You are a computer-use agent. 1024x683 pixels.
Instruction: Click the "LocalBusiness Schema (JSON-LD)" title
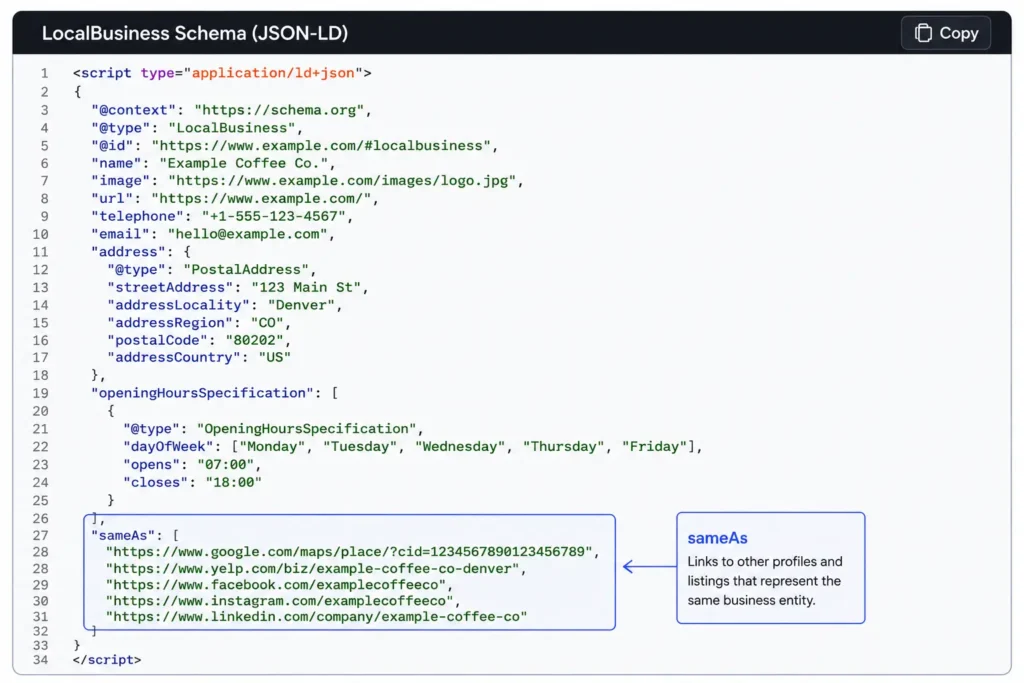(195, 33)
